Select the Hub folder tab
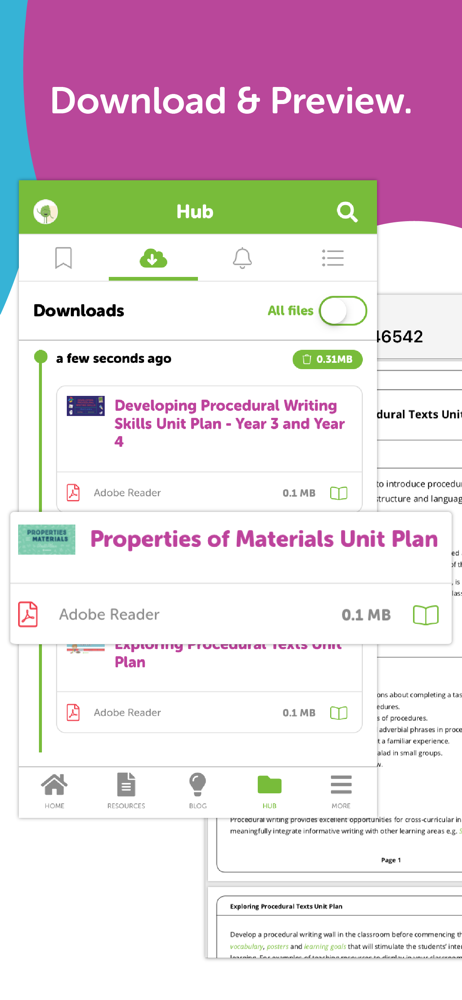This screenshot has height=1000, width=462. (269, 791)
